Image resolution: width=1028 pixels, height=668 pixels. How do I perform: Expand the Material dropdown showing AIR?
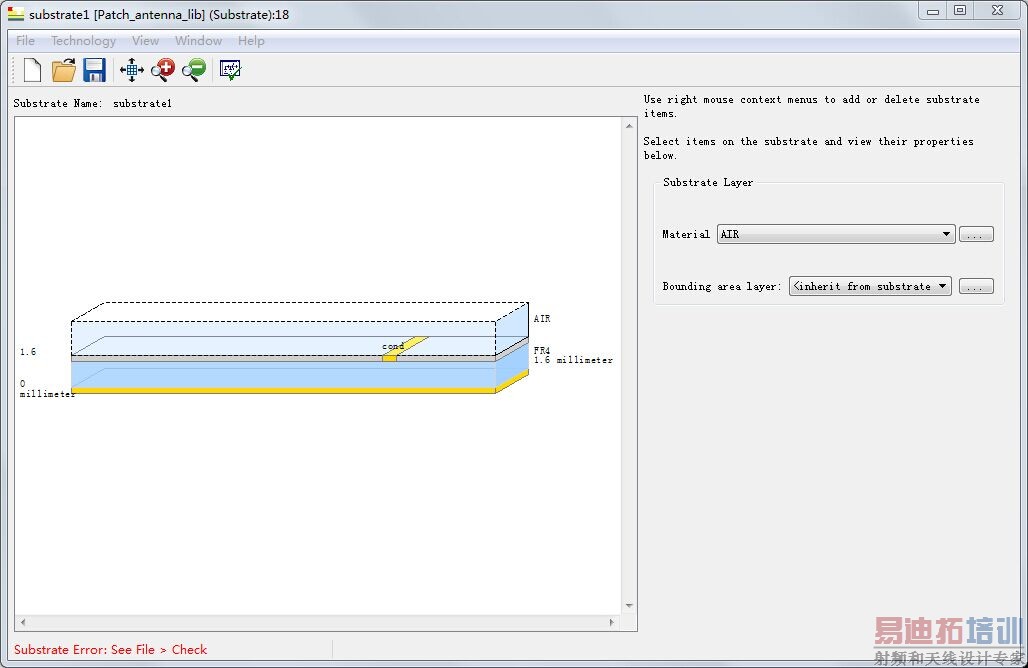[x=836, y=234]
